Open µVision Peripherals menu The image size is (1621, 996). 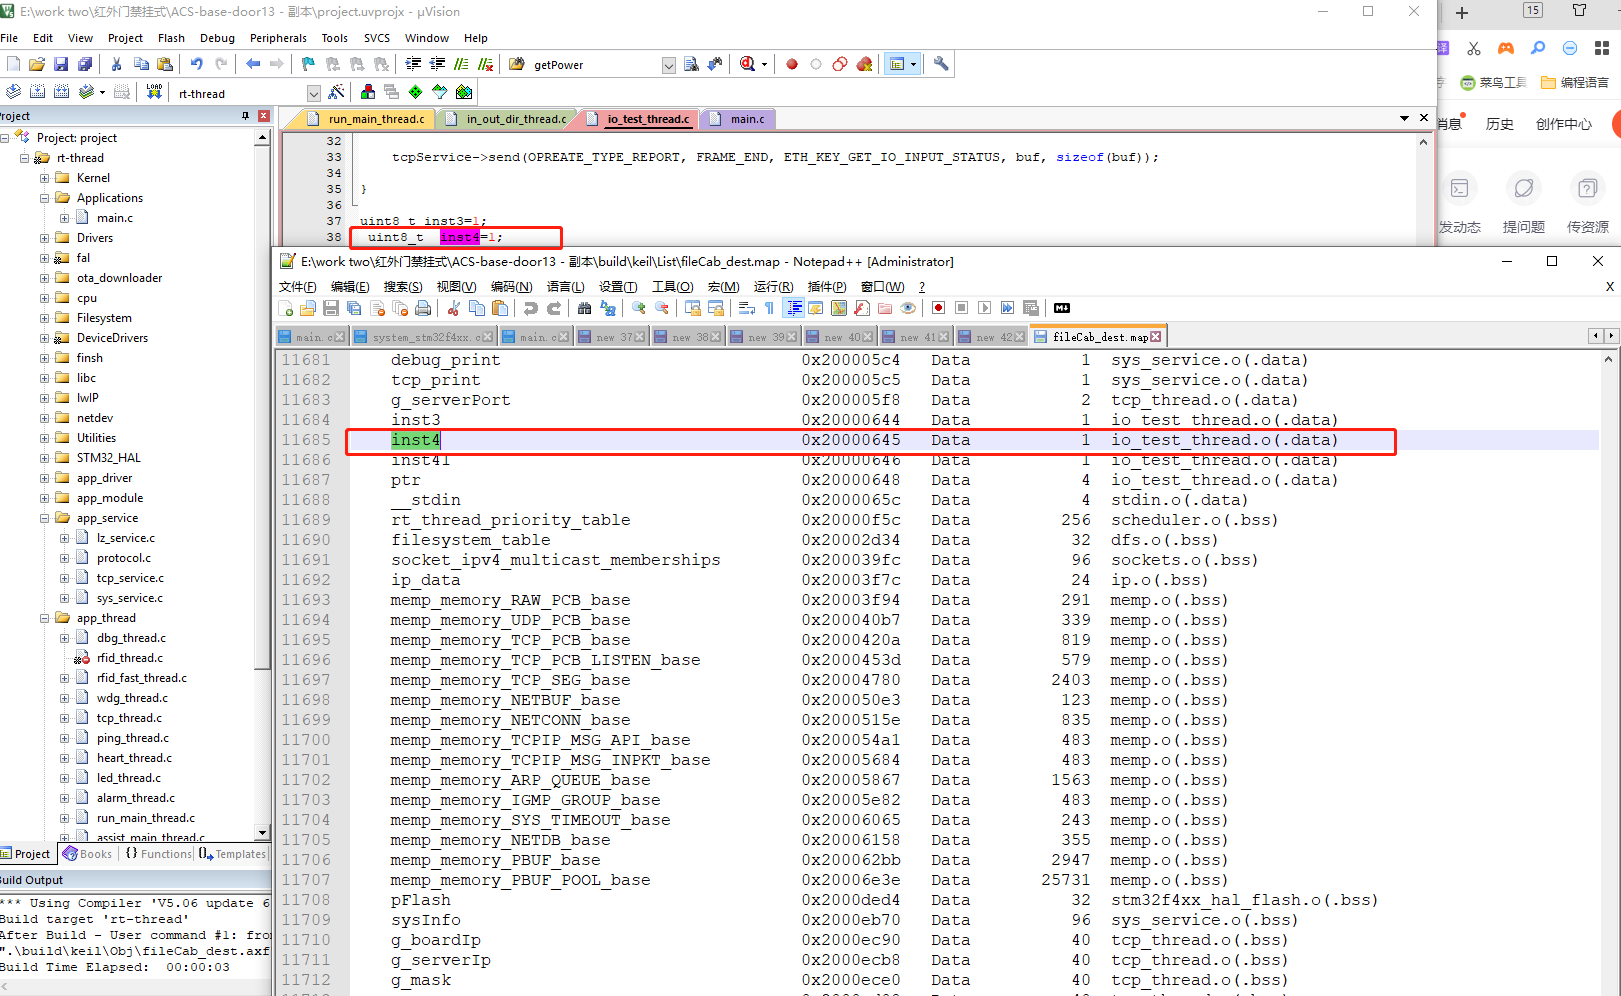(278, 38)
